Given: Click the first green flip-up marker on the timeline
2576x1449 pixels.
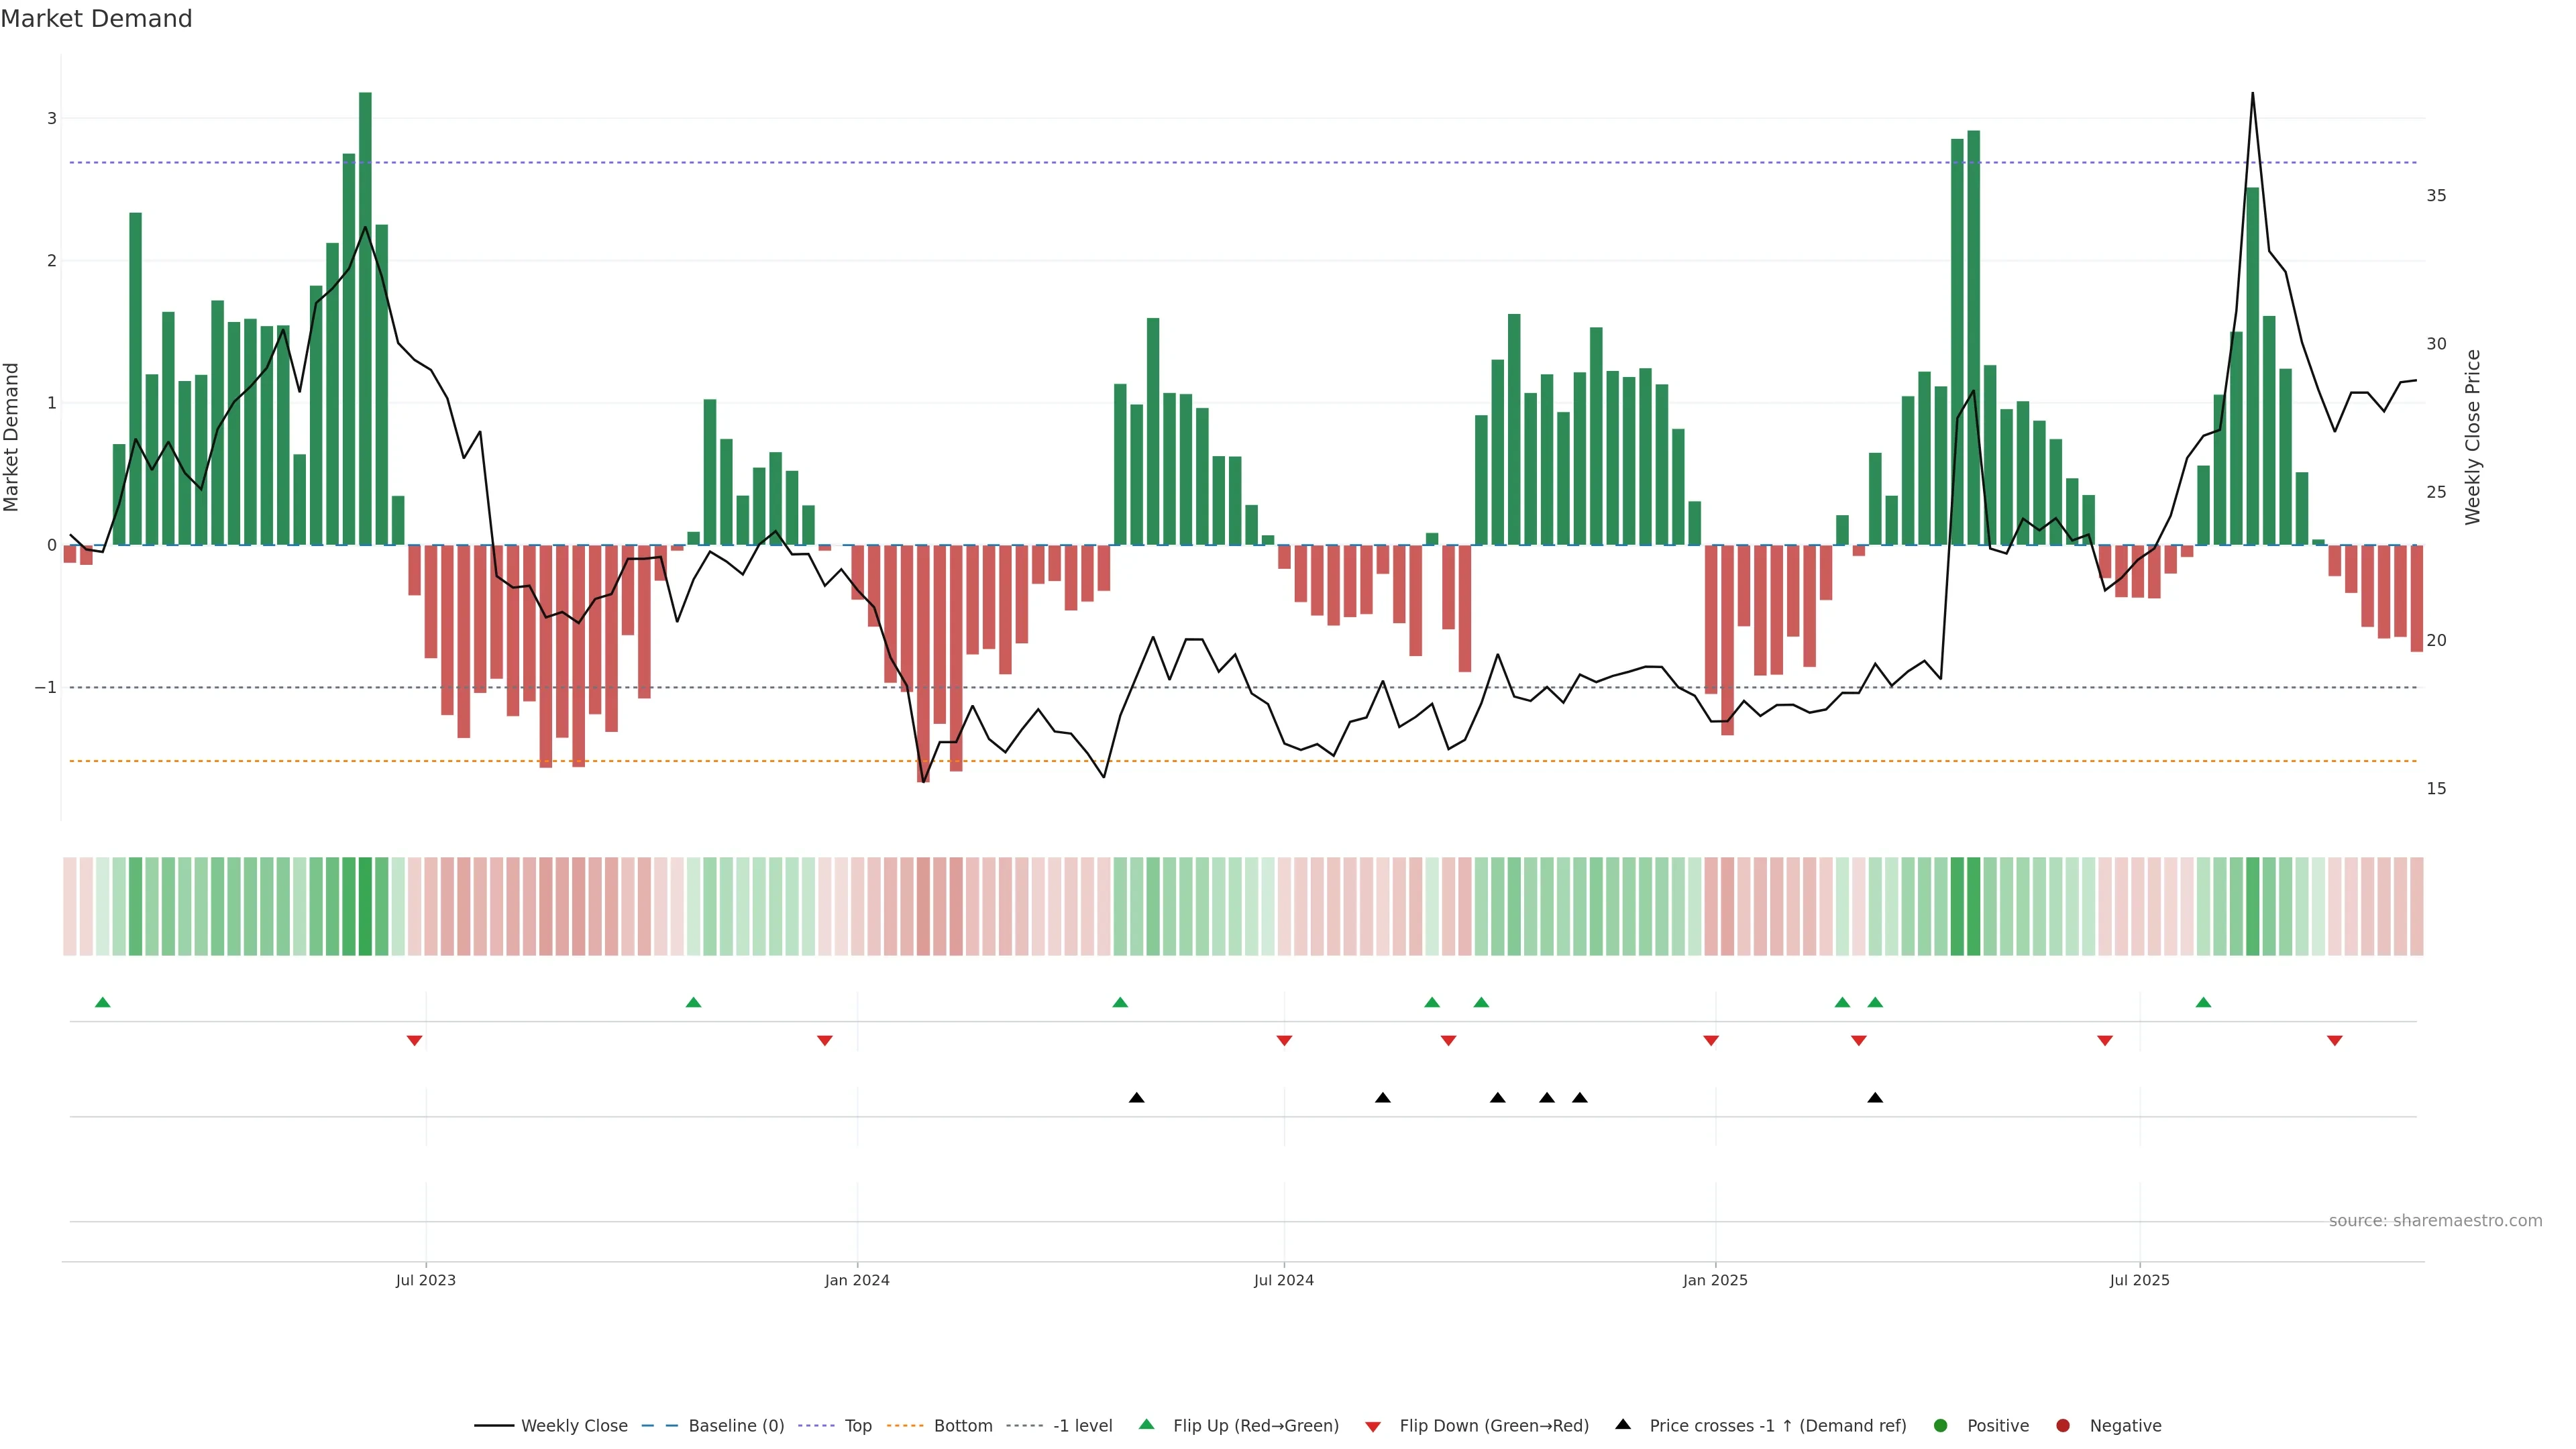Looking at the screenshot, I should [x=102, y=1002].
